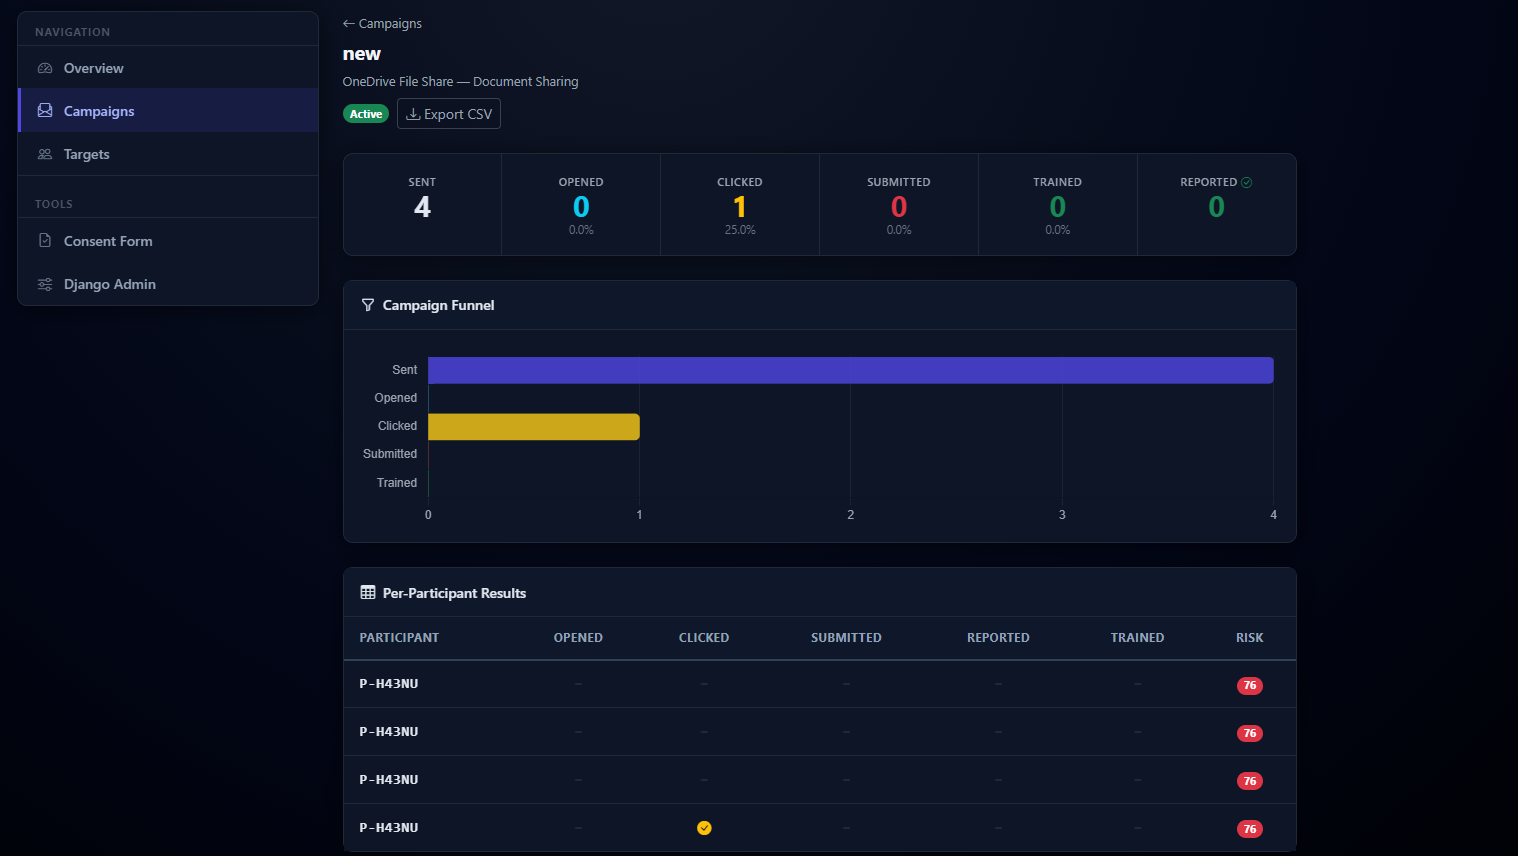Image resolution: width=1518 pixels, height=856 pixels.
Task: Click the yellow clicked checkmark in the last row
Action: point(703,828)
